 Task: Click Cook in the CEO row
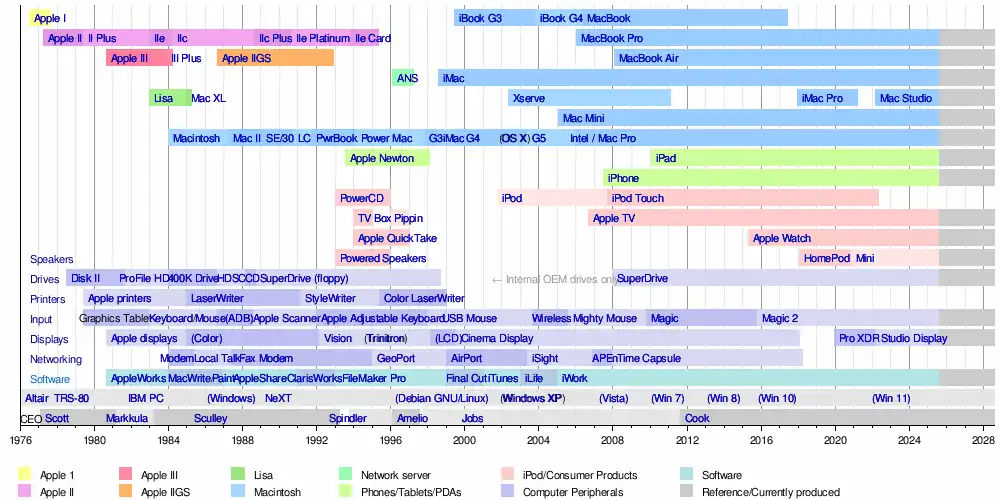point(697,418)
